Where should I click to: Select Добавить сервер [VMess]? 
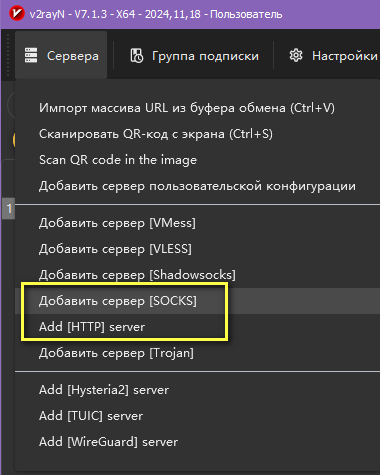point(197,223)
